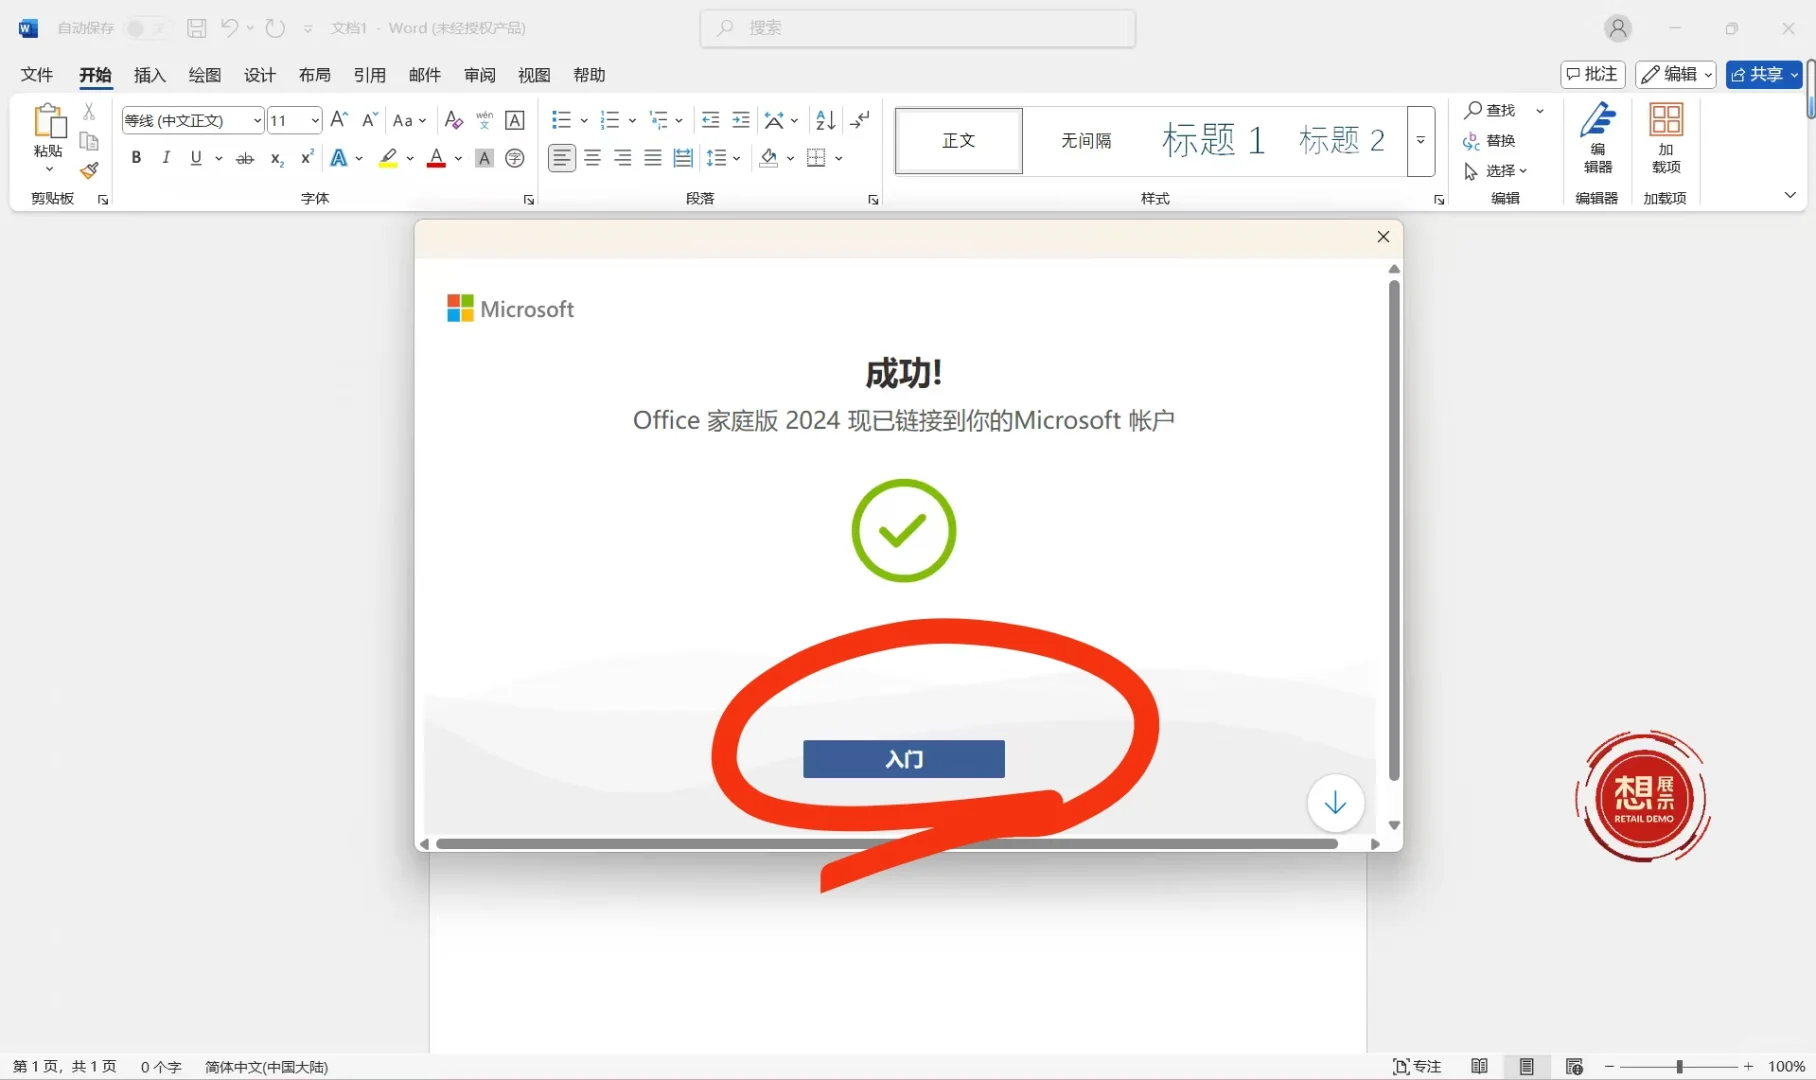Screen dimensions: 1816x1080
Task: Click the Clear All Formatting icon
Action: click(453, 119)
